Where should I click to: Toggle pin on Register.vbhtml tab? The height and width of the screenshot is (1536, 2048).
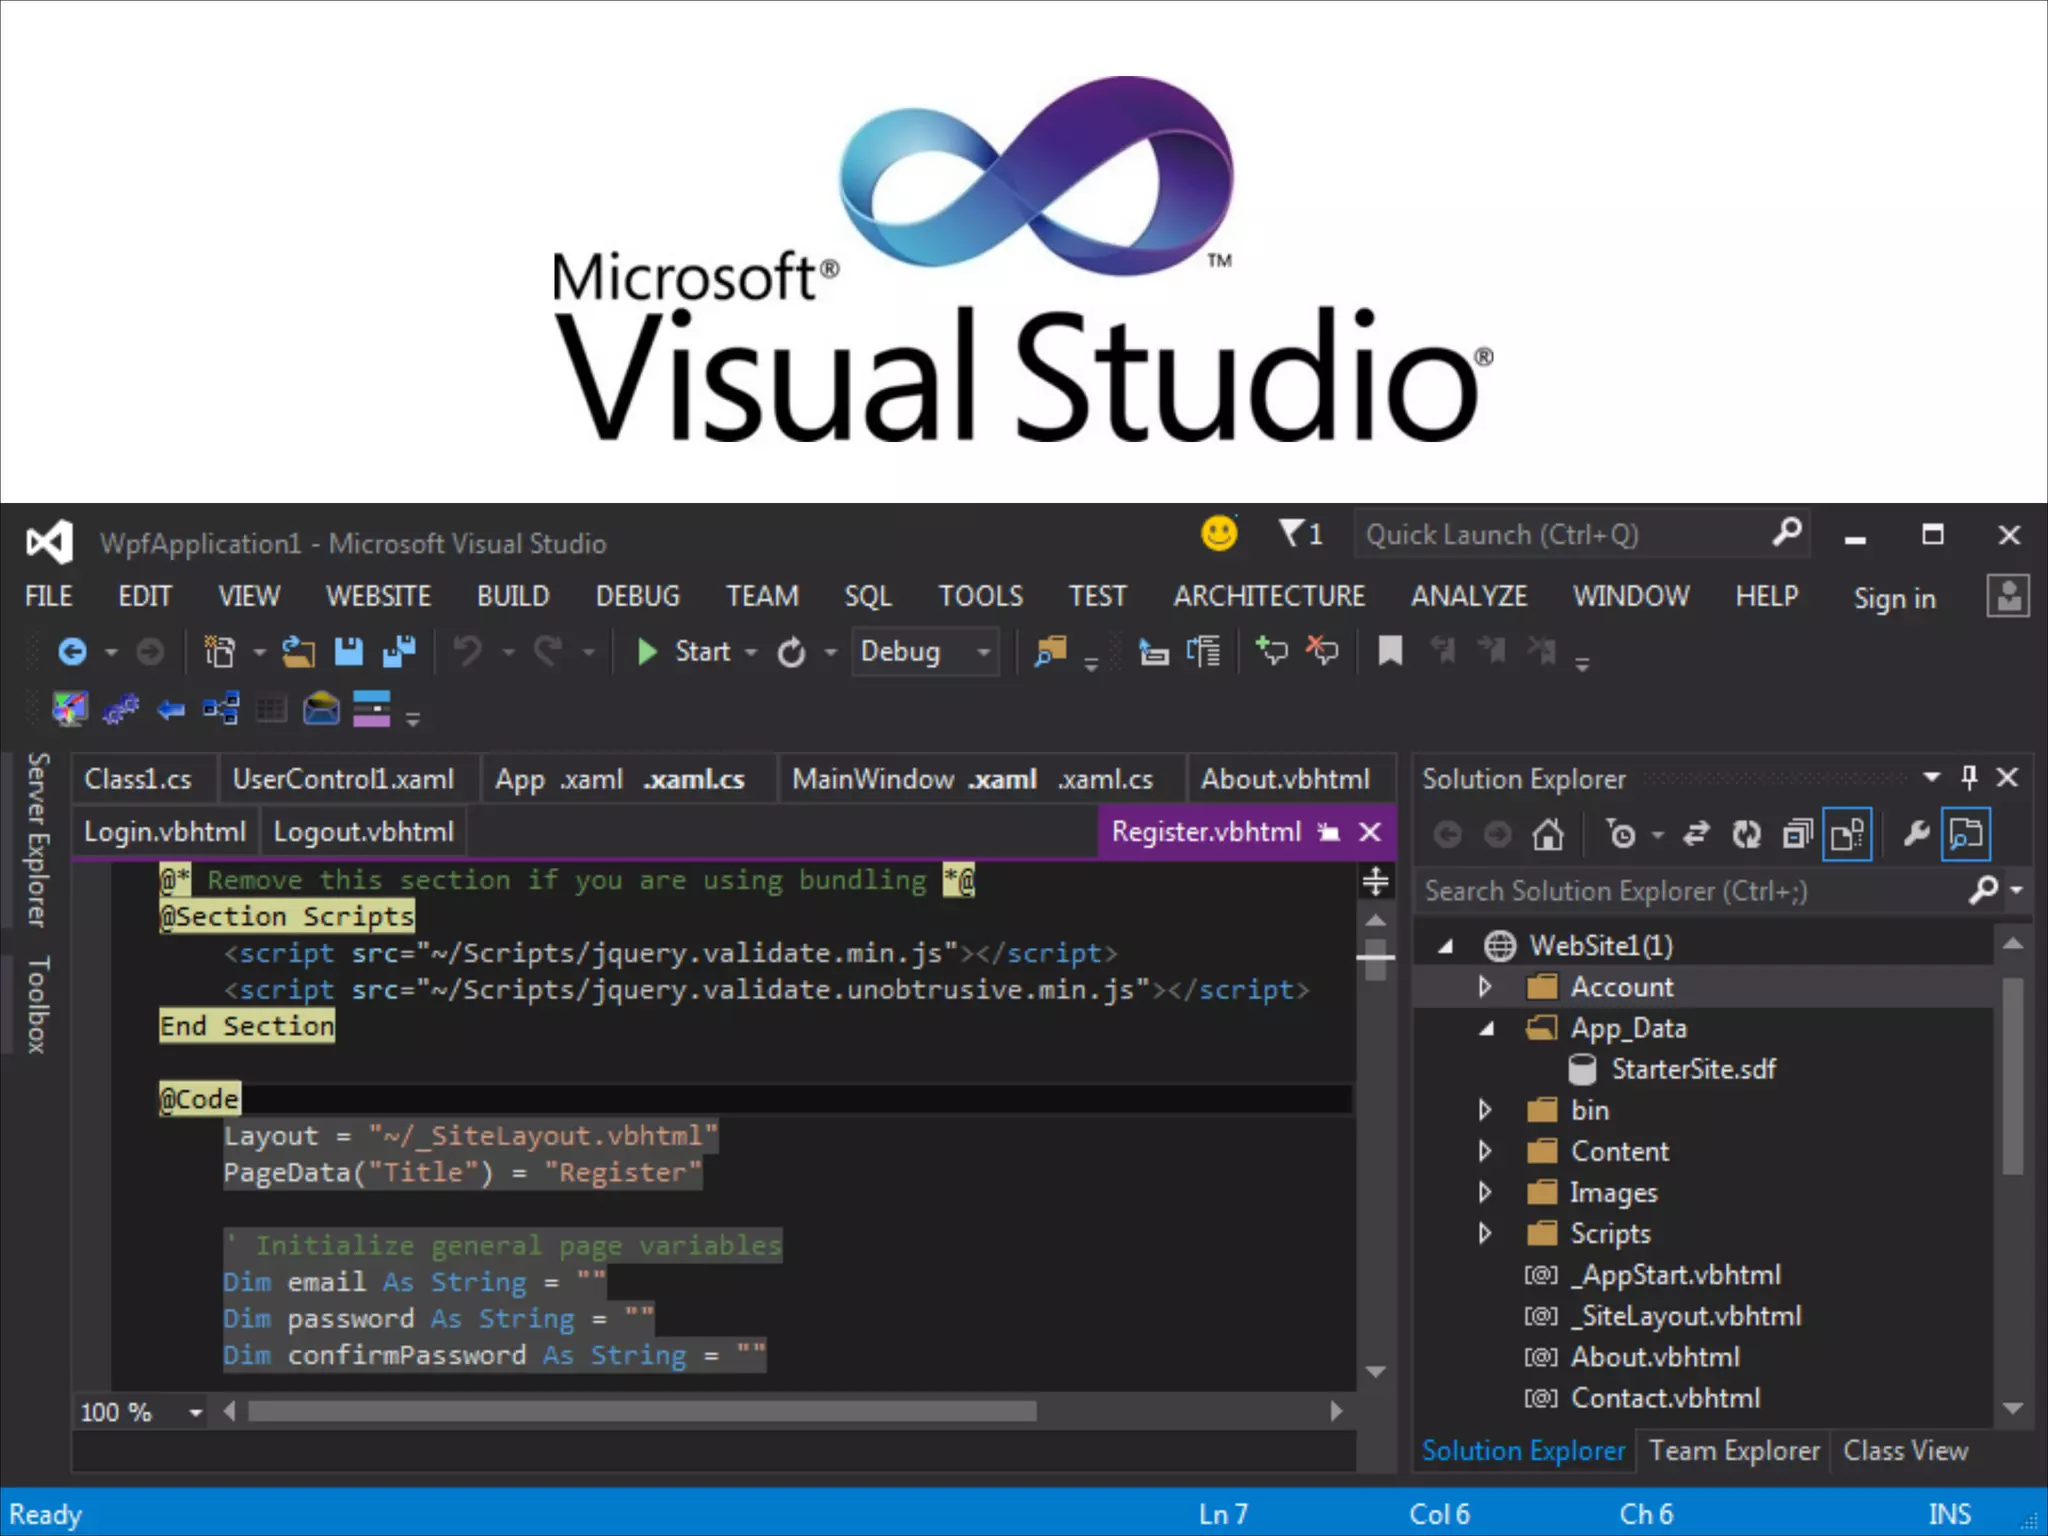pos(1329,832)
